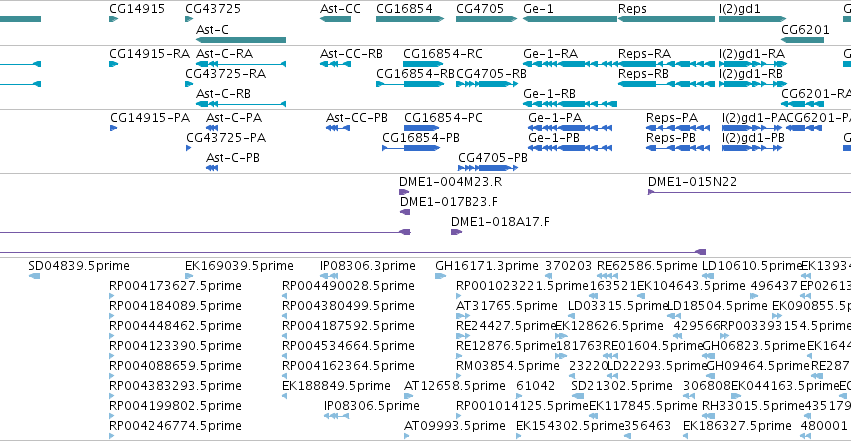Click EST AT31765.5prime
The image size is (851, 441).
506,306
